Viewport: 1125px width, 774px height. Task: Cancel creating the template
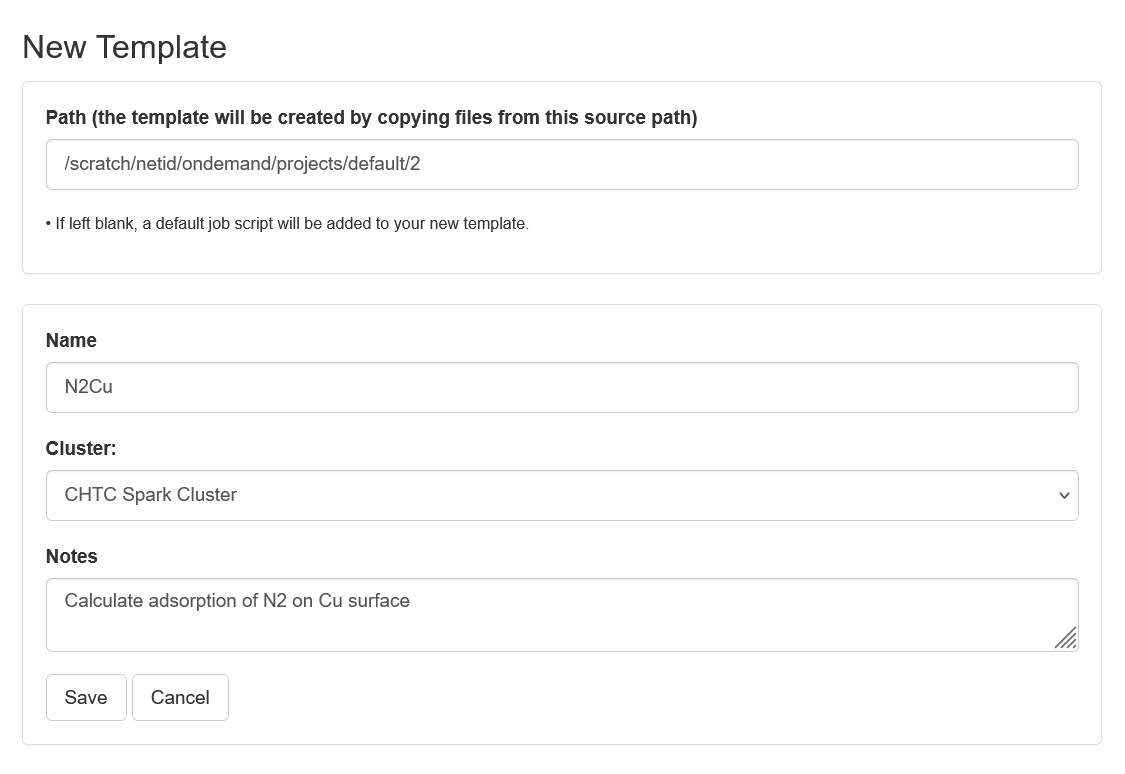click(x=180, y=698)
